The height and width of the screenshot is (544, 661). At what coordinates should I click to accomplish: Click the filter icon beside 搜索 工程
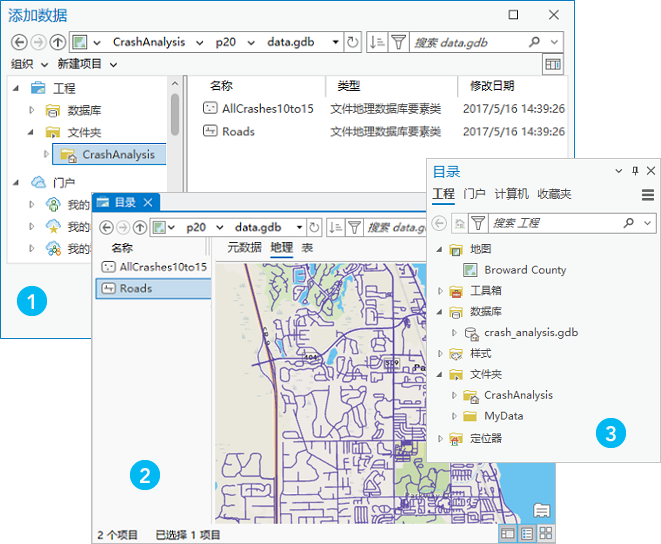478,222
